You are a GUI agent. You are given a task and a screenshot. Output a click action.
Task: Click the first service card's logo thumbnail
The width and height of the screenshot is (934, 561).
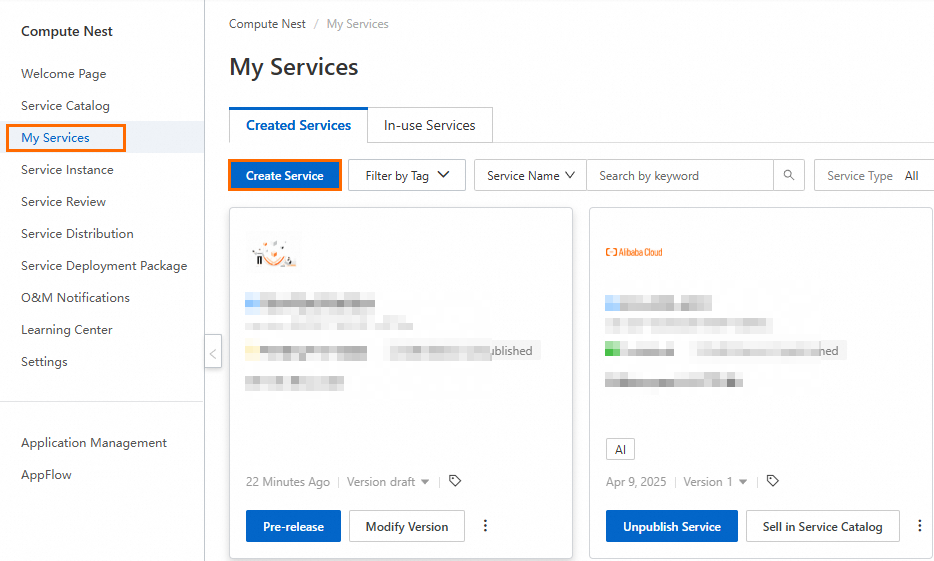273,253
